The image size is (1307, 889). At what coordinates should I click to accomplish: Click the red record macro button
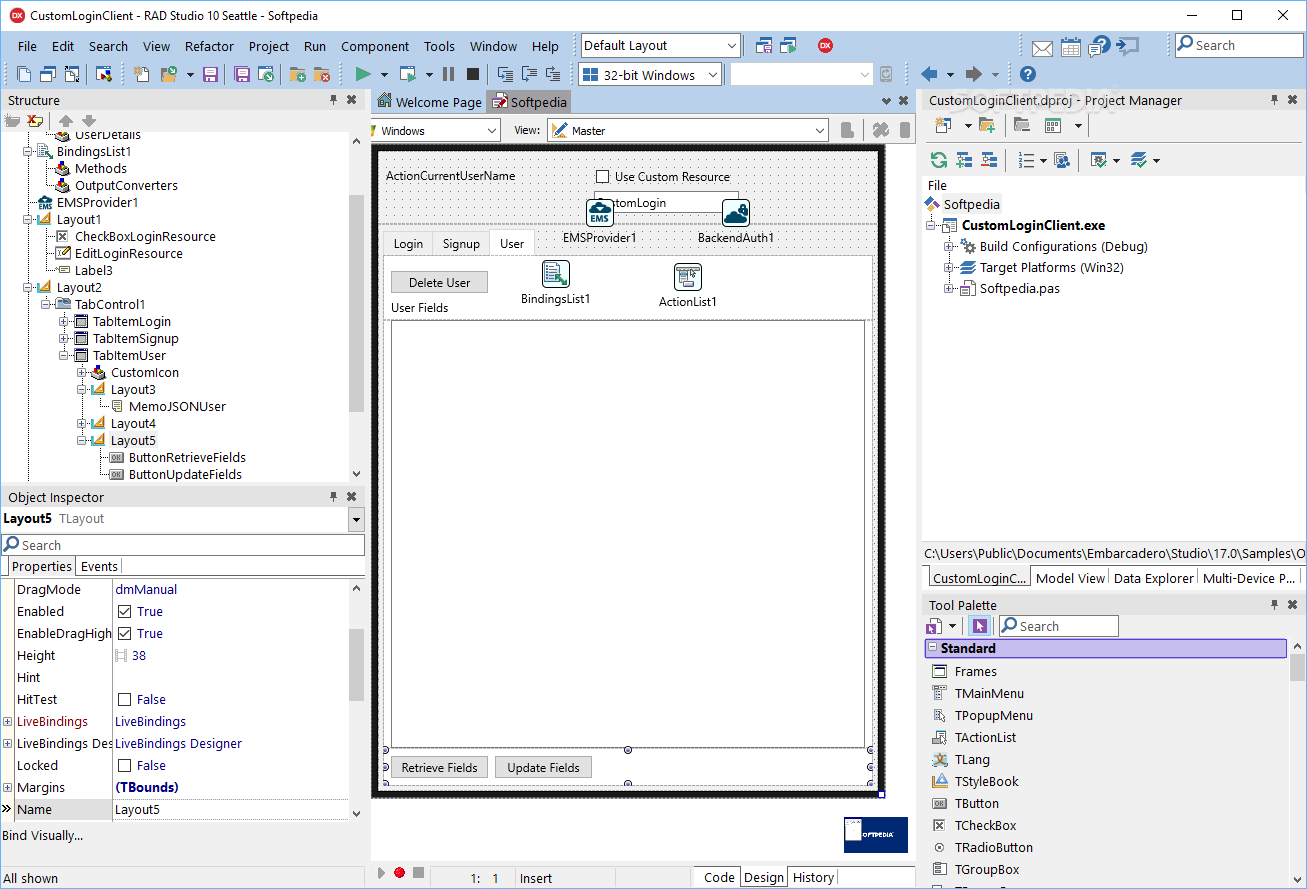399,873
